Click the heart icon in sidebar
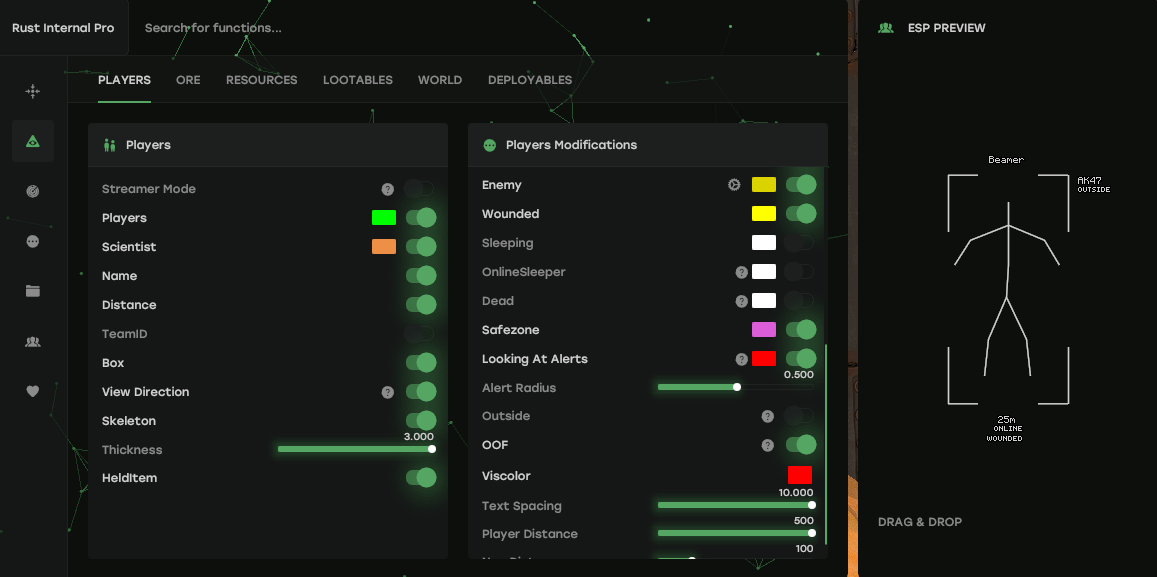The height and width of the screenshot is (577, 1157). (x=32, y=391)
